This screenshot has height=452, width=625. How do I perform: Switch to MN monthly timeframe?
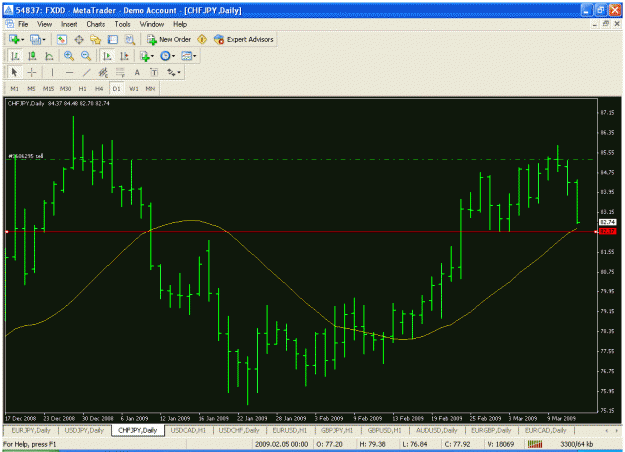pos(150,89)
